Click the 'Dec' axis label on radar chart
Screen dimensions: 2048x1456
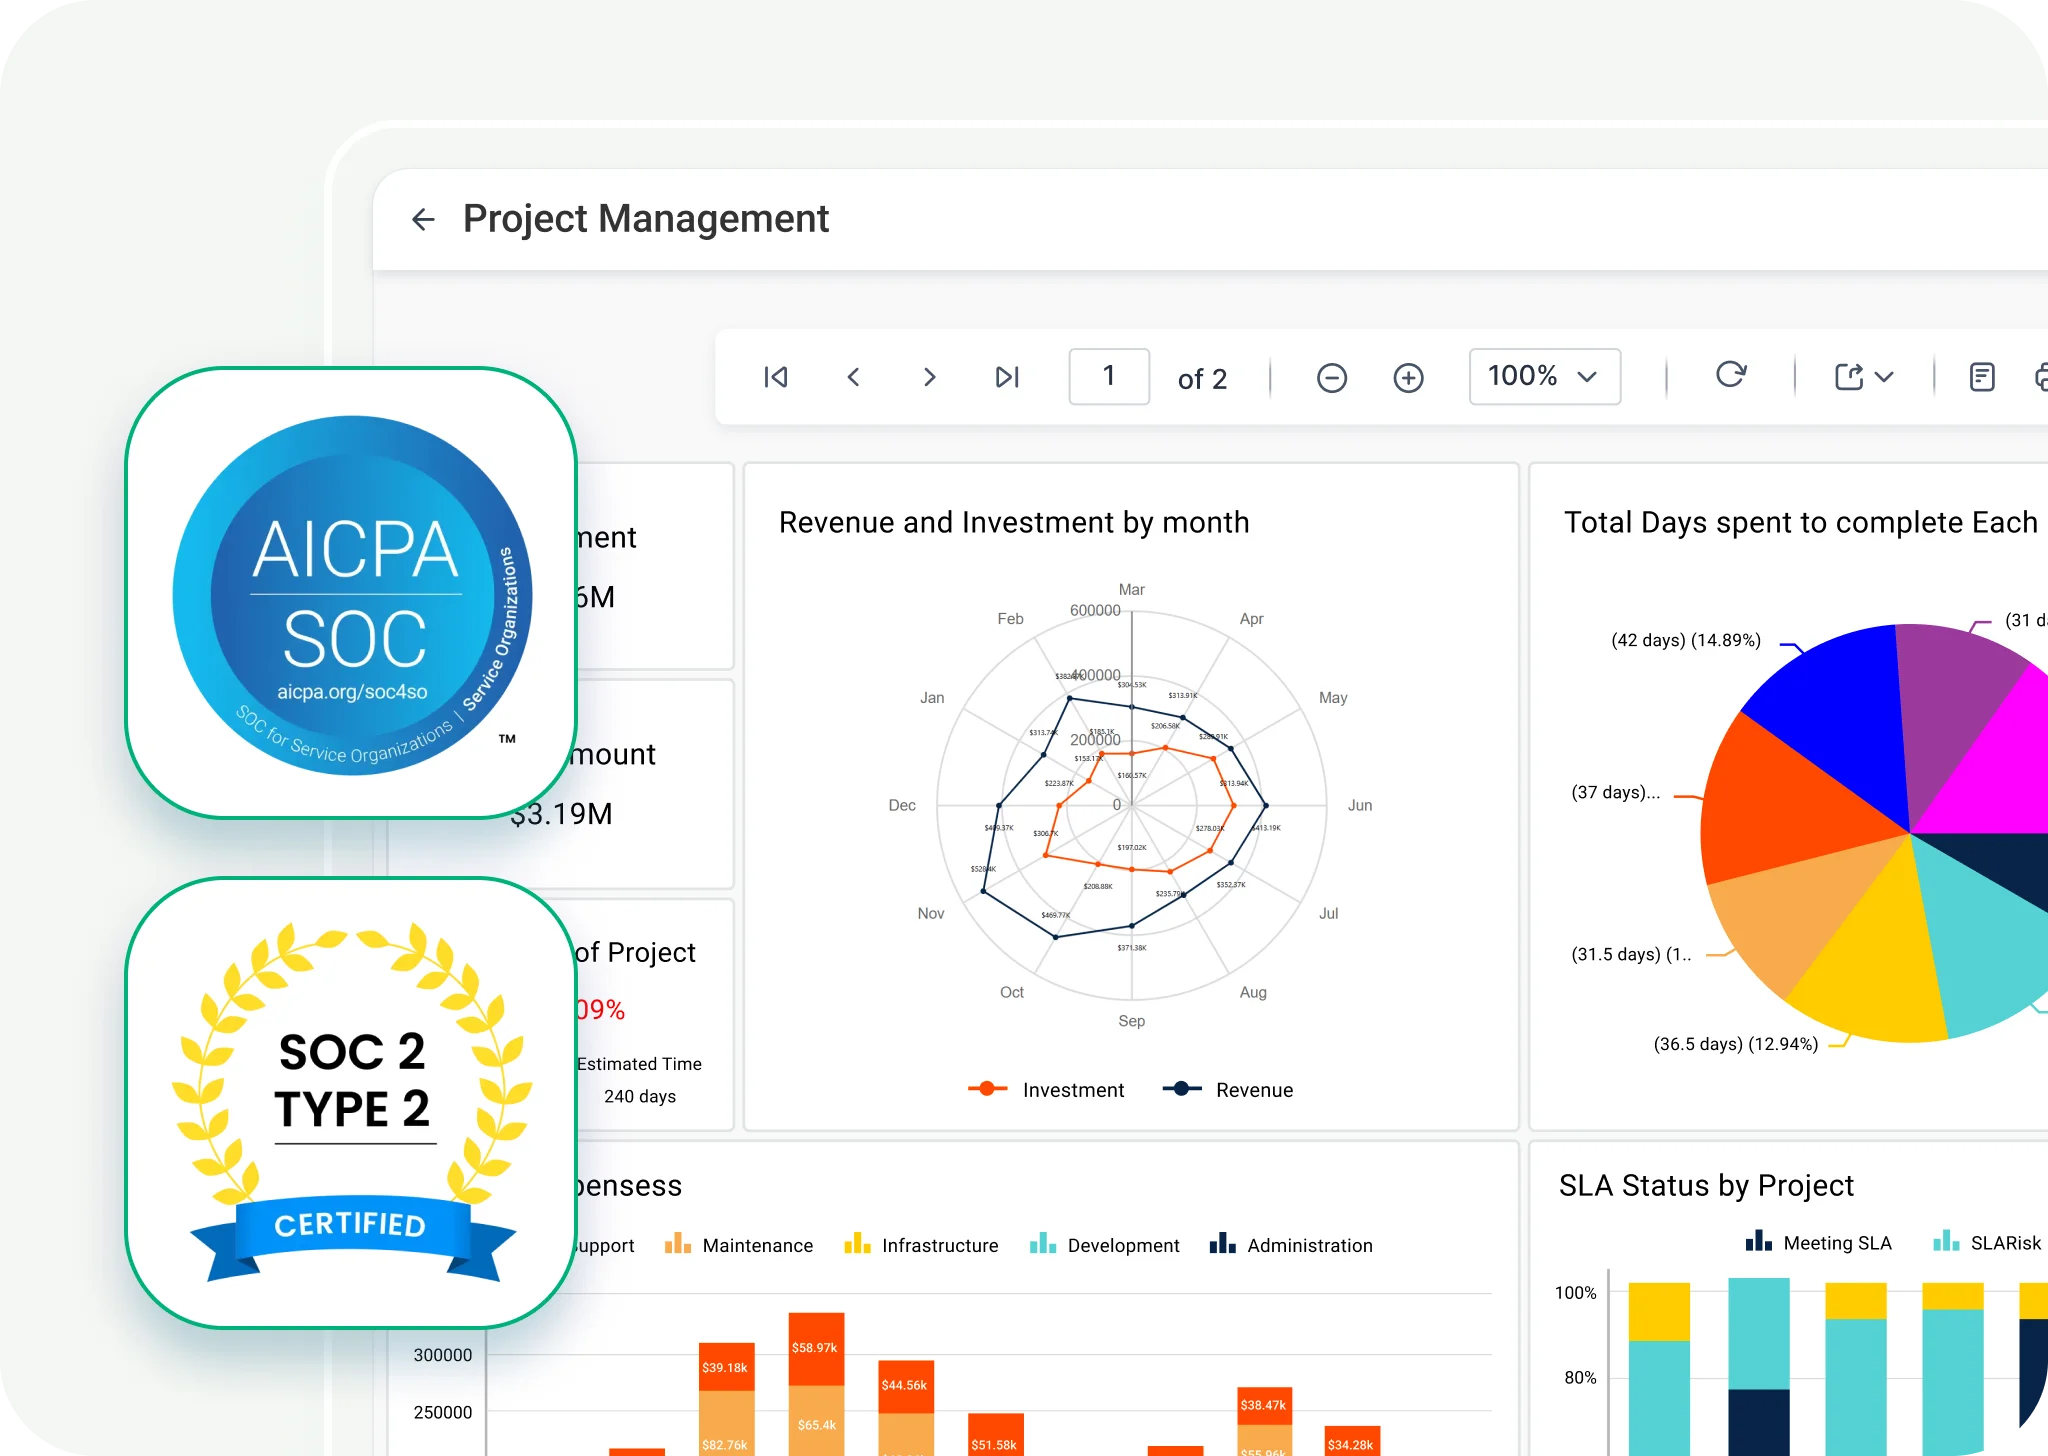(902, 805)
